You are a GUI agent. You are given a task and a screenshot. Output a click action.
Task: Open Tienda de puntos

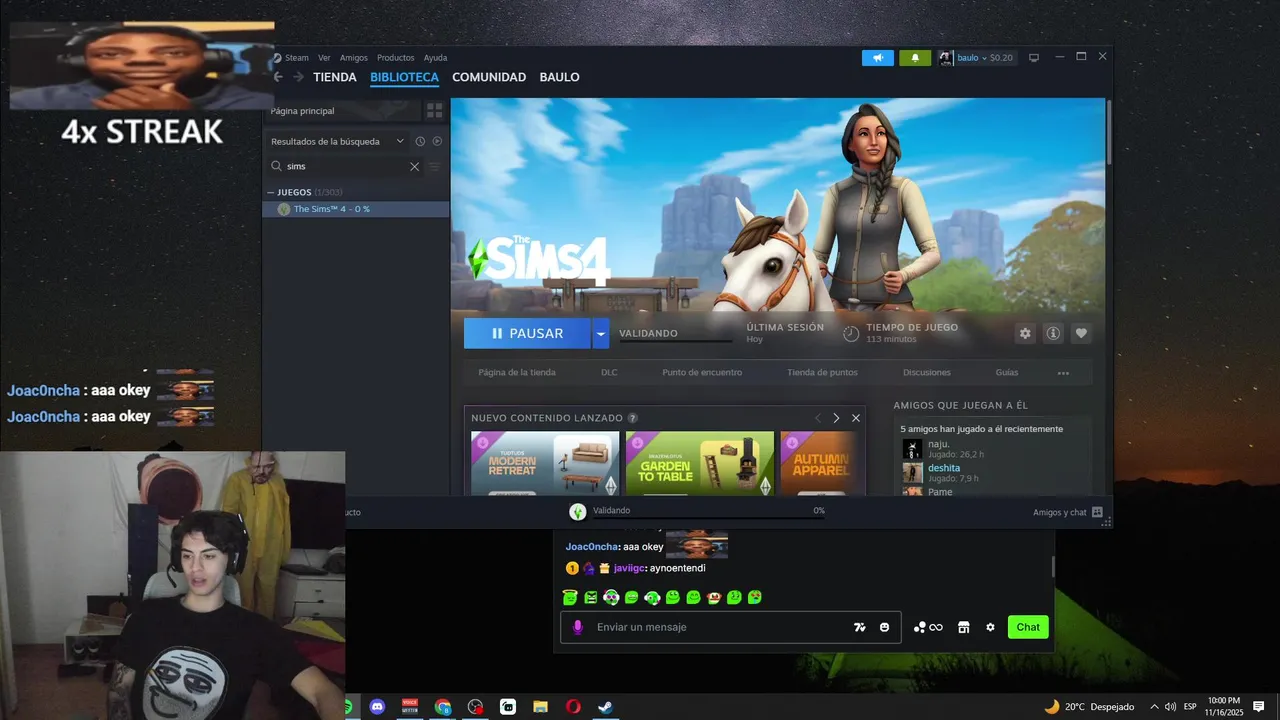[x=822, y=373]
